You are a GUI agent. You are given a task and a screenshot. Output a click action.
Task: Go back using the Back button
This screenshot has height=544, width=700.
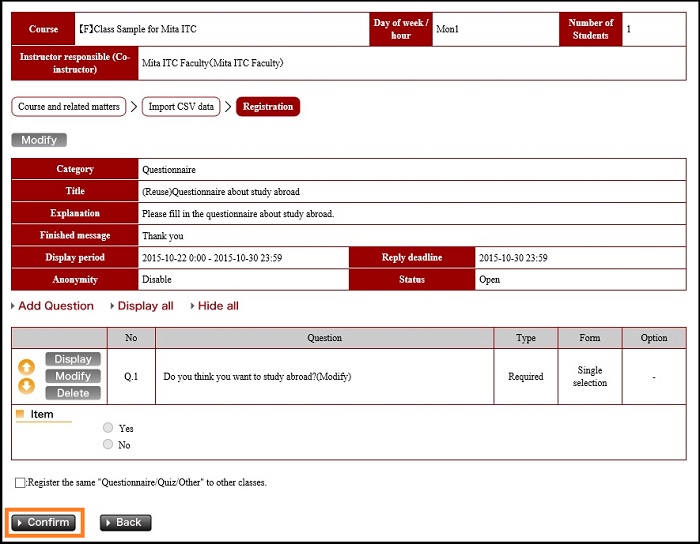(125, 522)
